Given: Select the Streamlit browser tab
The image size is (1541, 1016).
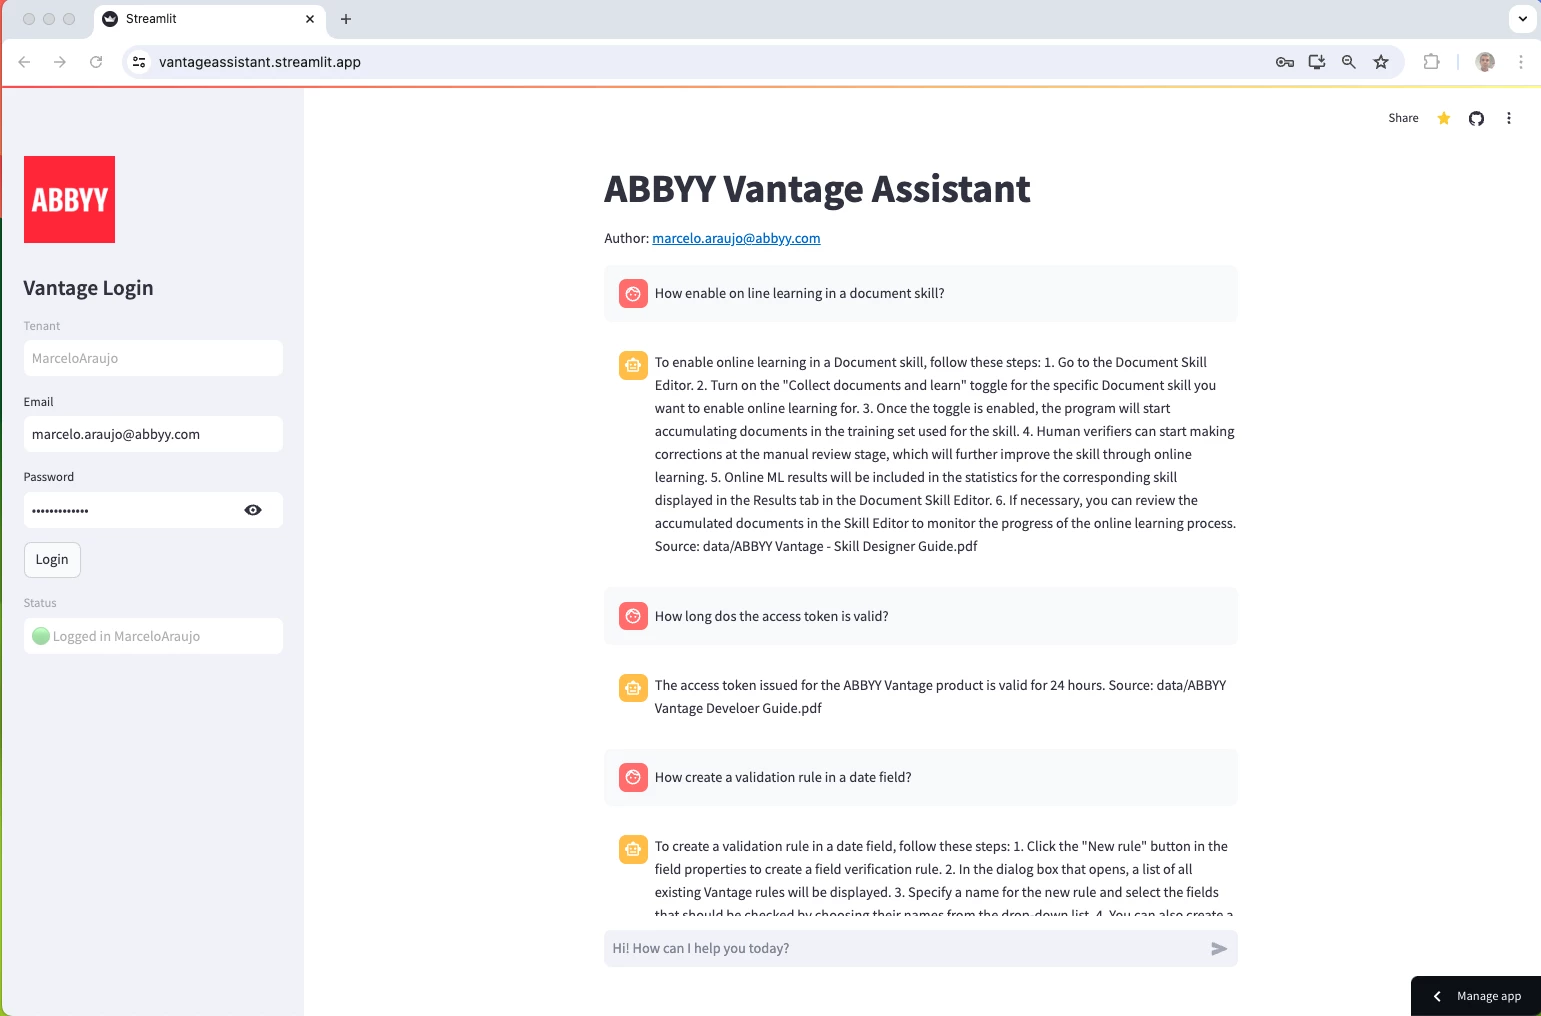Looking at the screenshot, I should [209, 19].
